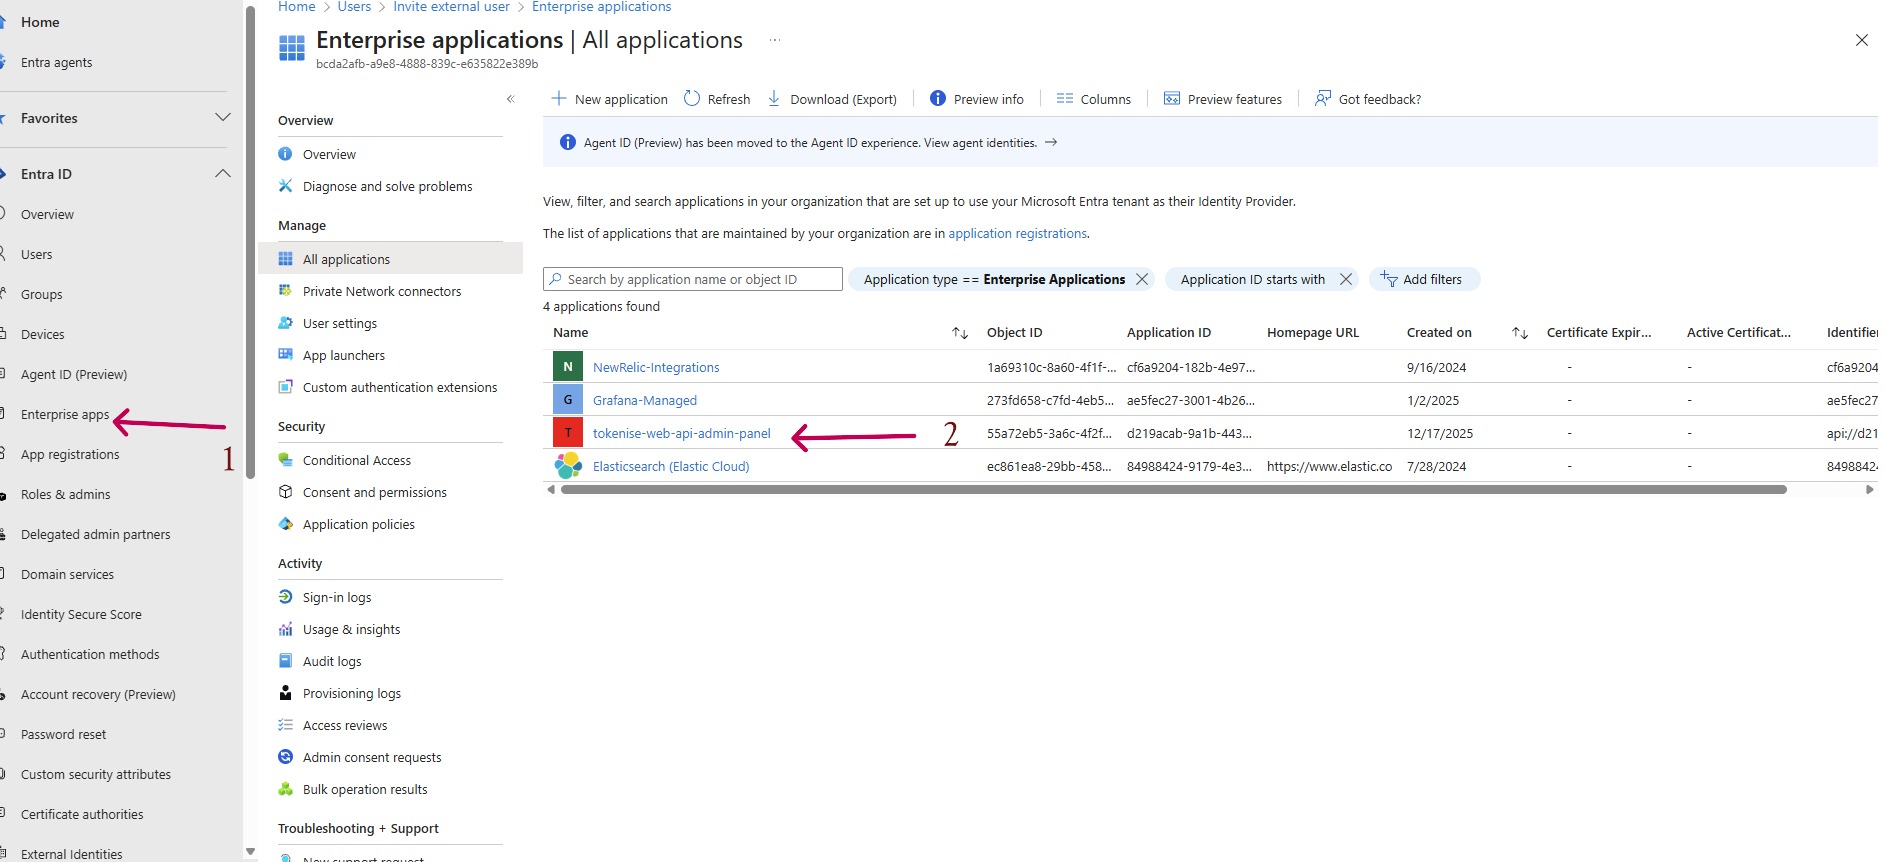Image resolution: width=1885 pixels, height=862 pixels.
Task: Click the Conditional Access icon
Action: tap(285, 460)
